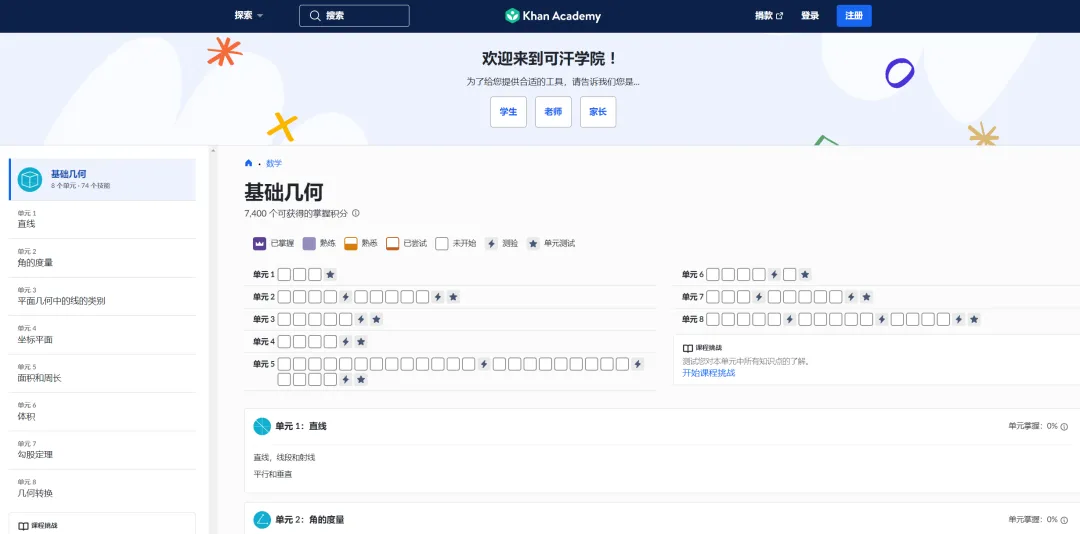Open lesson 平行和垂直
Viewport: 1080px width, 534px height.
pos(273,474)
